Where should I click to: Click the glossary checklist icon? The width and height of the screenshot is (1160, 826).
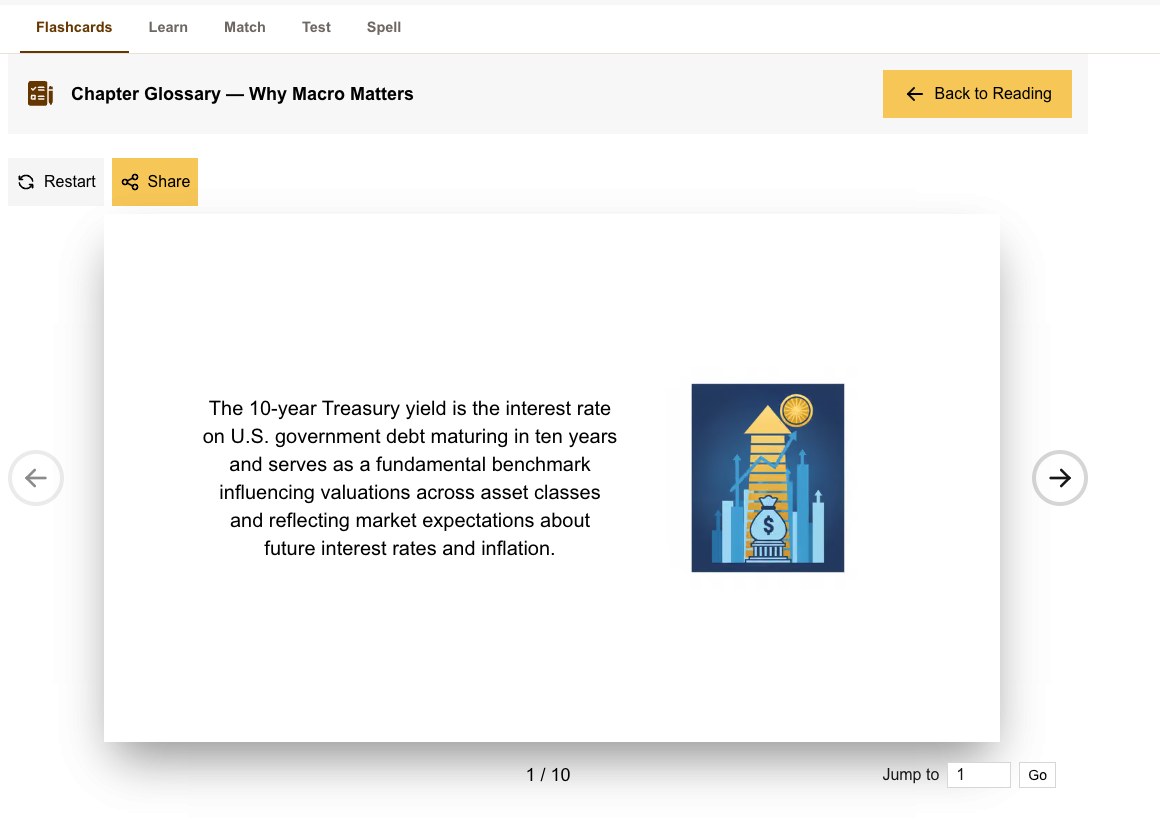[x=40, y=94]
